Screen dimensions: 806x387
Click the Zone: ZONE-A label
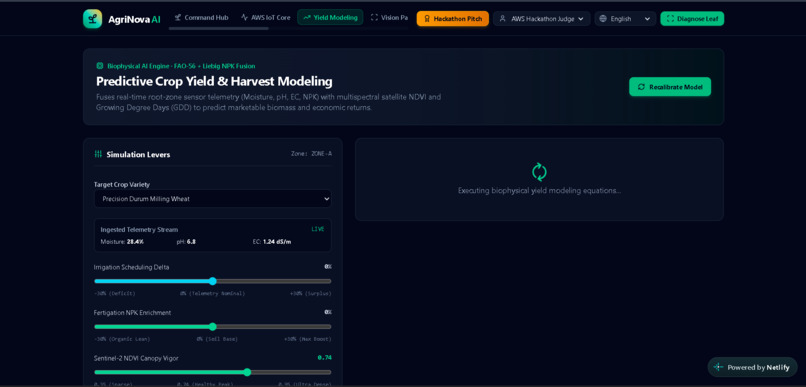[x=311, y=154]
